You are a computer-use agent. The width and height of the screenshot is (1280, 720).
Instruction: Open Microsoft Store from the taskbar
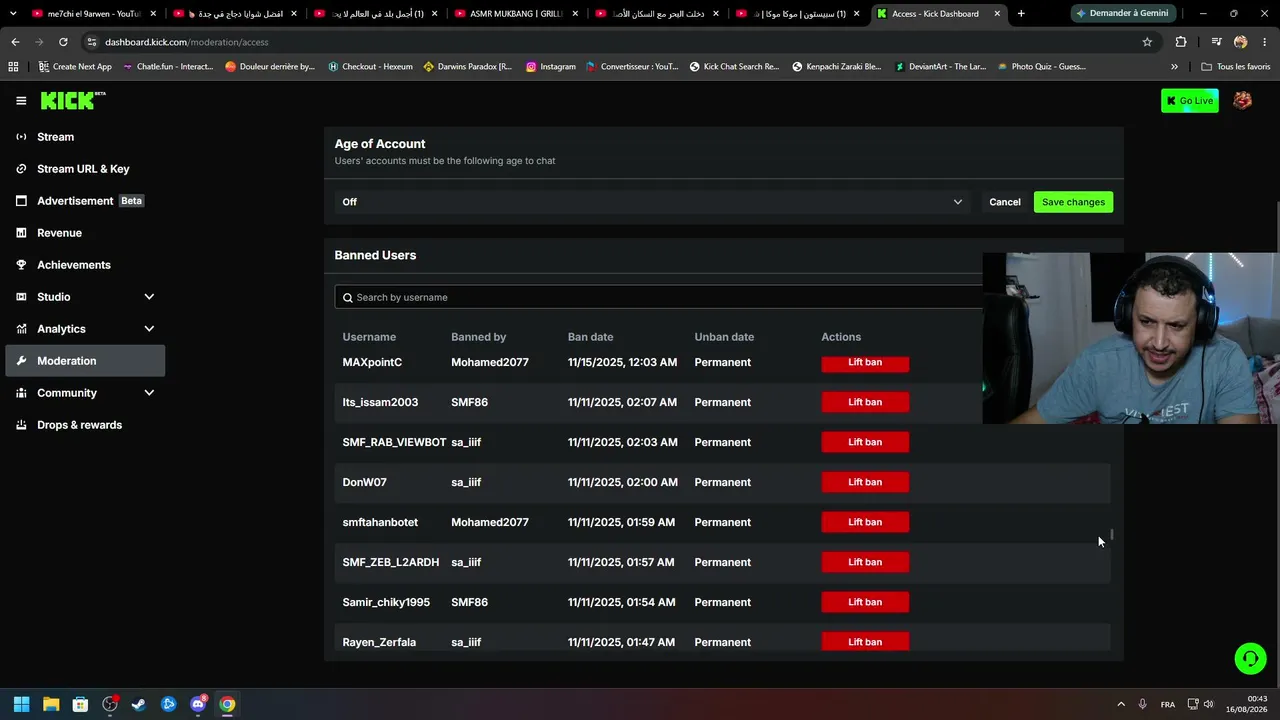click(x=80, y=704)
